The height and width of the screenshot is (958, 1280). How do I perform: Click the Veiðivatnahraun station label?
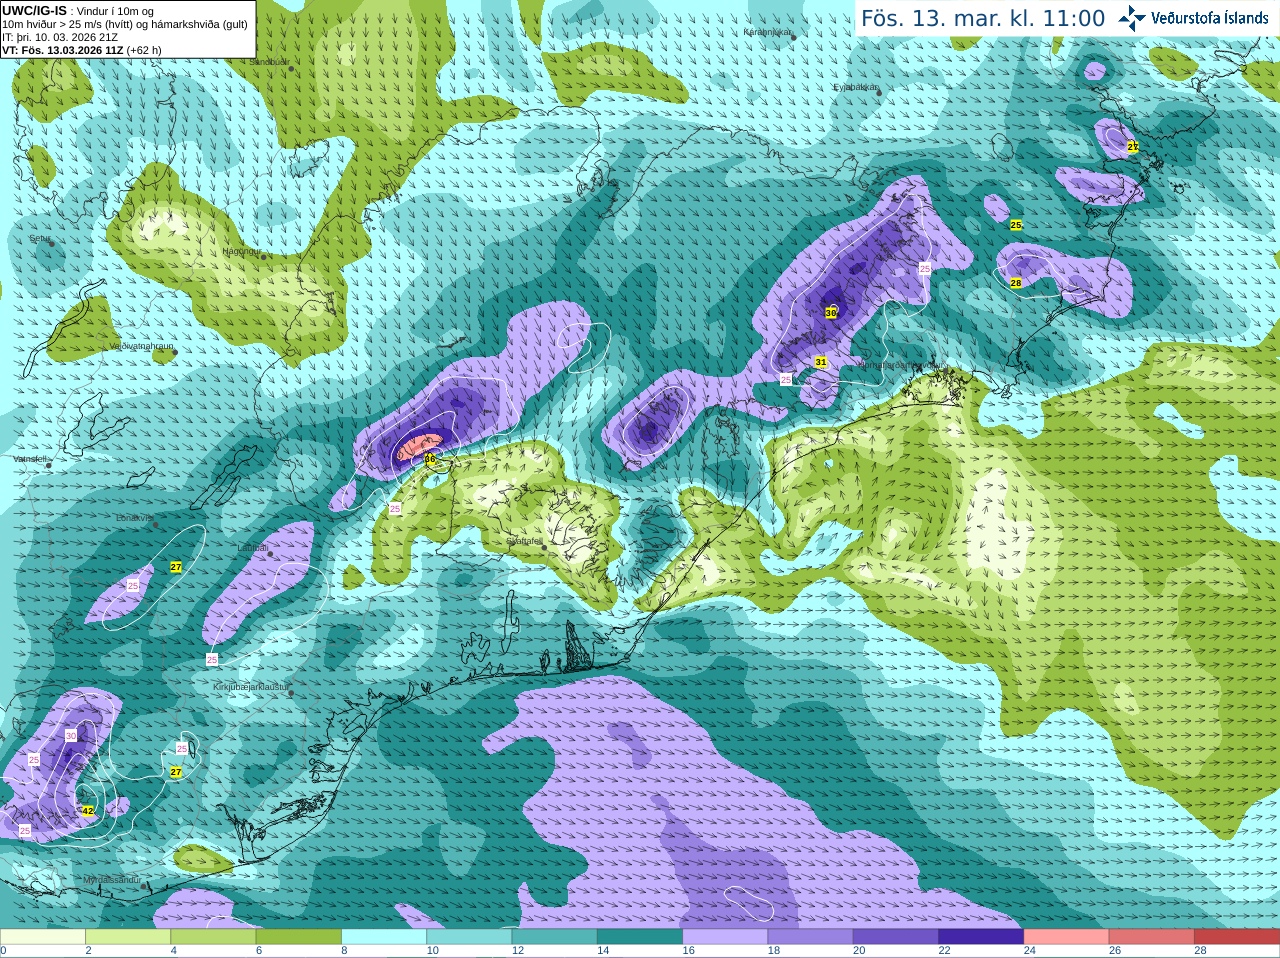(x=141, y=345)
